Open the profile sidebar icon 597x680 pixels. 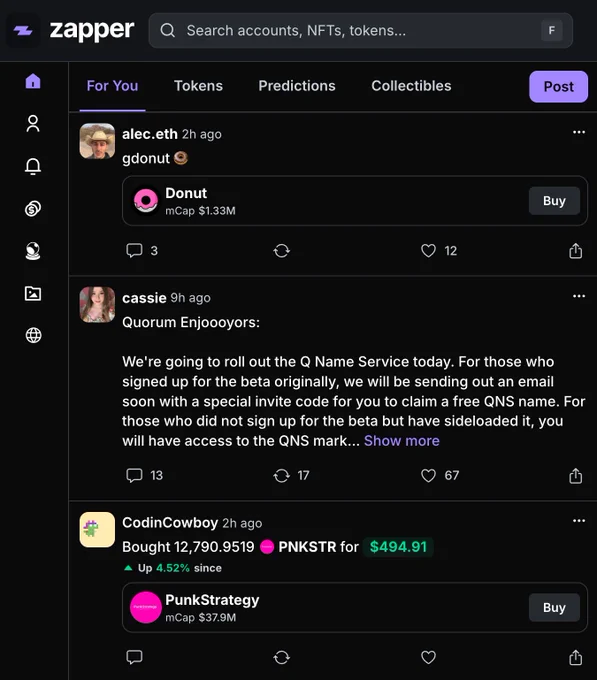click(33, 124)
